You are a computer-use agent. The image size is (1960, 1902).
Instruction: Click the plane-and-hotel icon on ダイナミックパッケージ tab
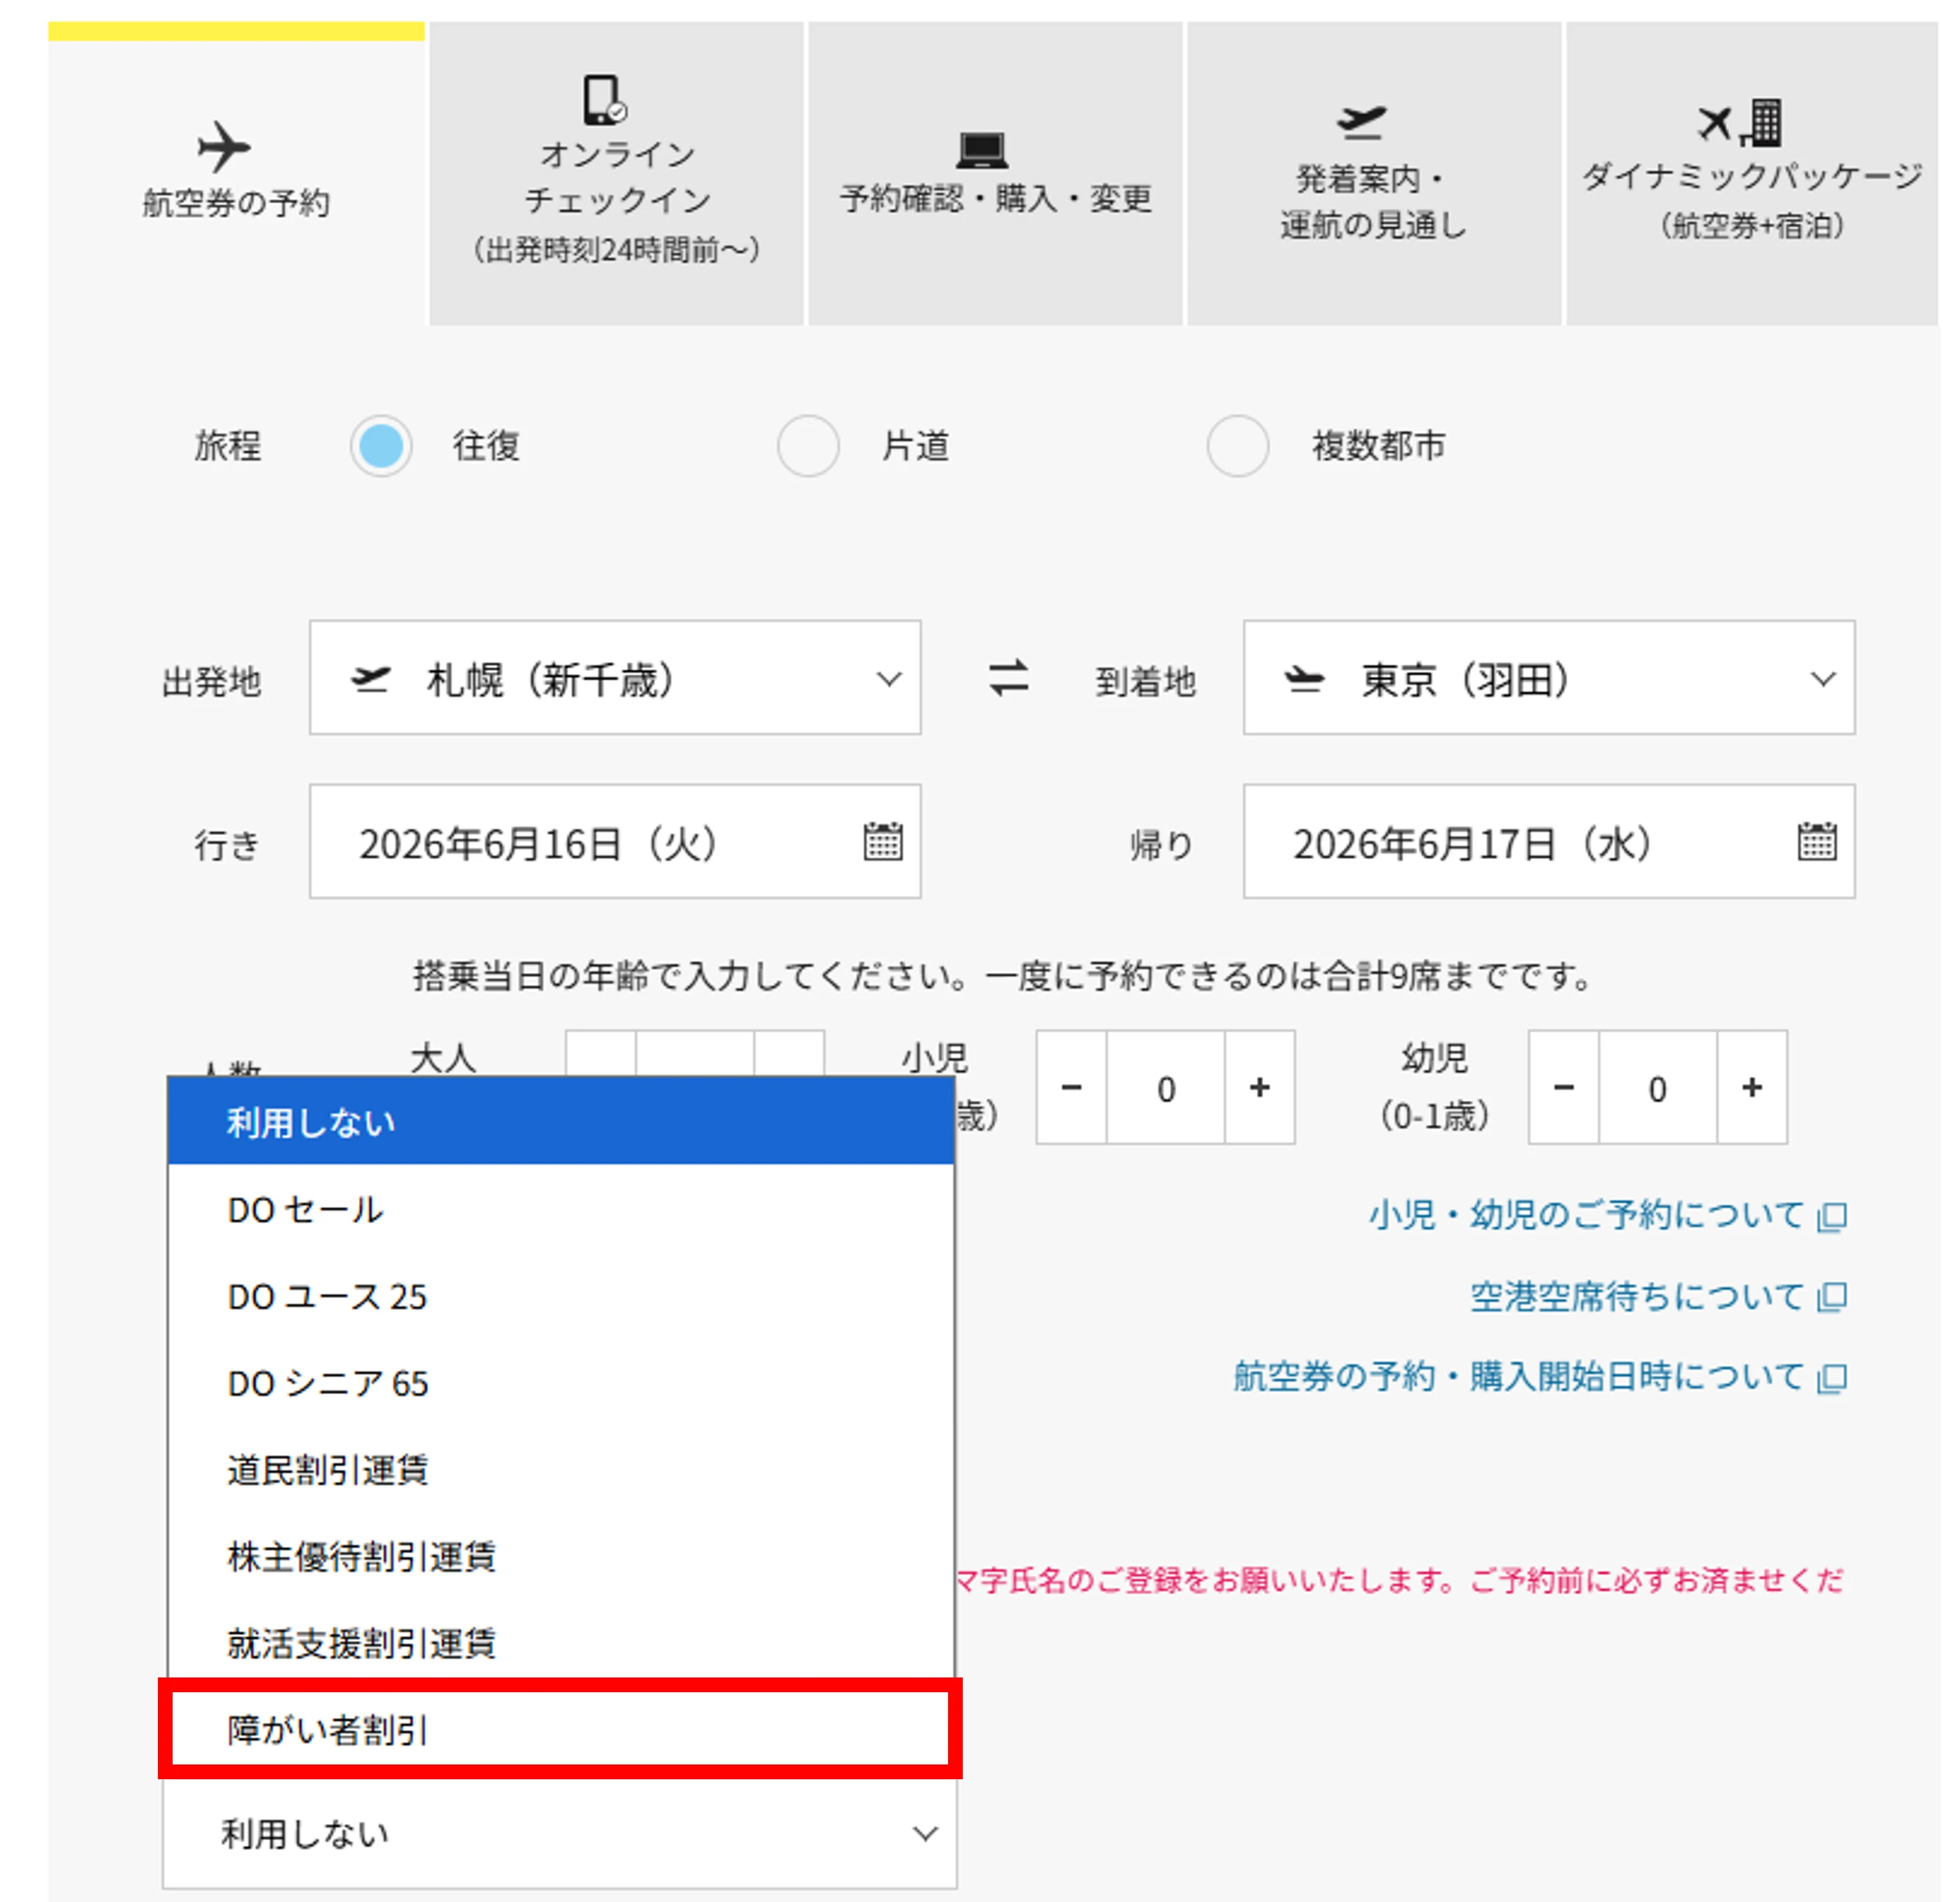tap(1740, 123)
